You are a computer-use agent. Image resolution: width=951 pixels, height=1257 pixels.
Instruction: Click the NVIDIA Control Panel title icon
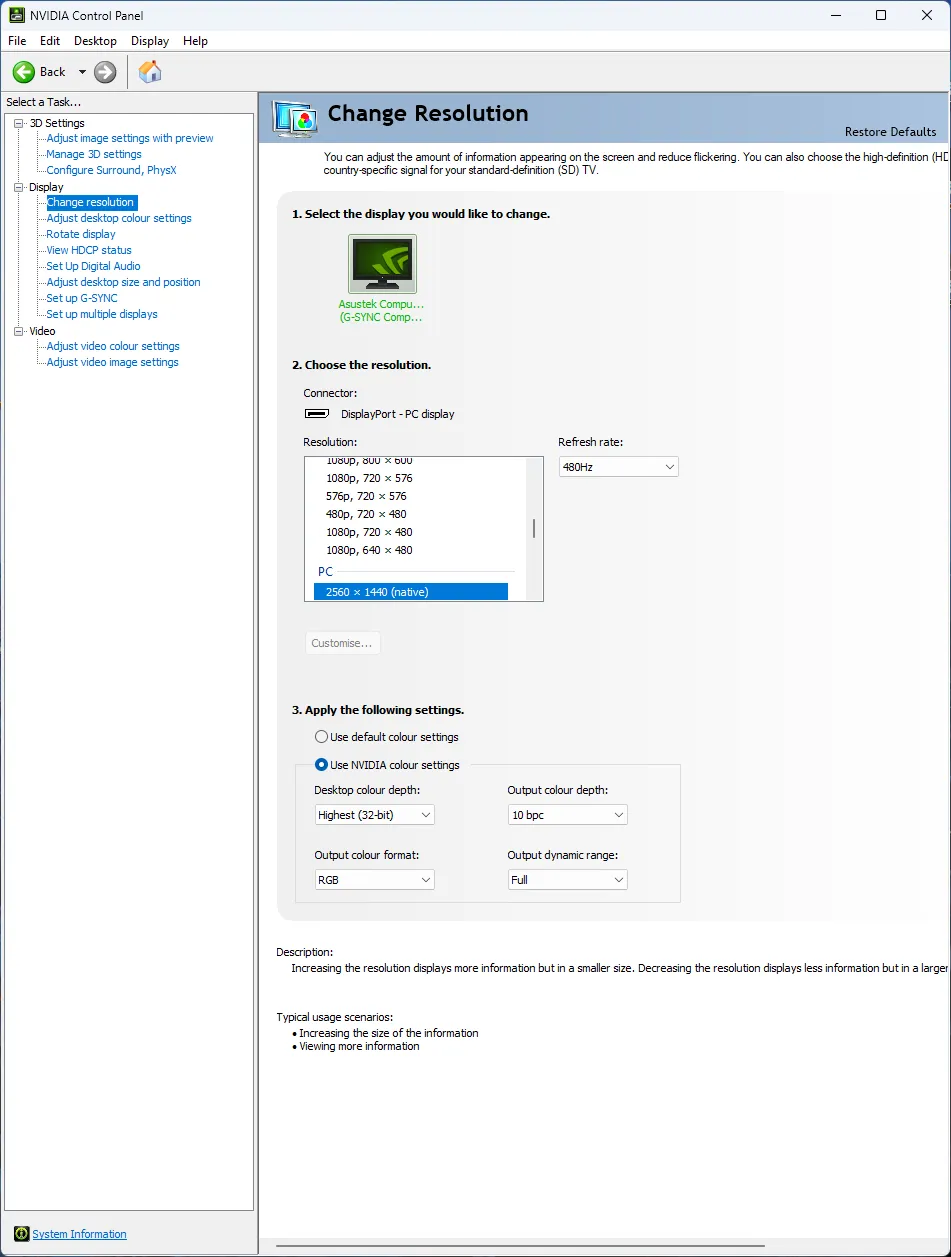tap(16, 15)
